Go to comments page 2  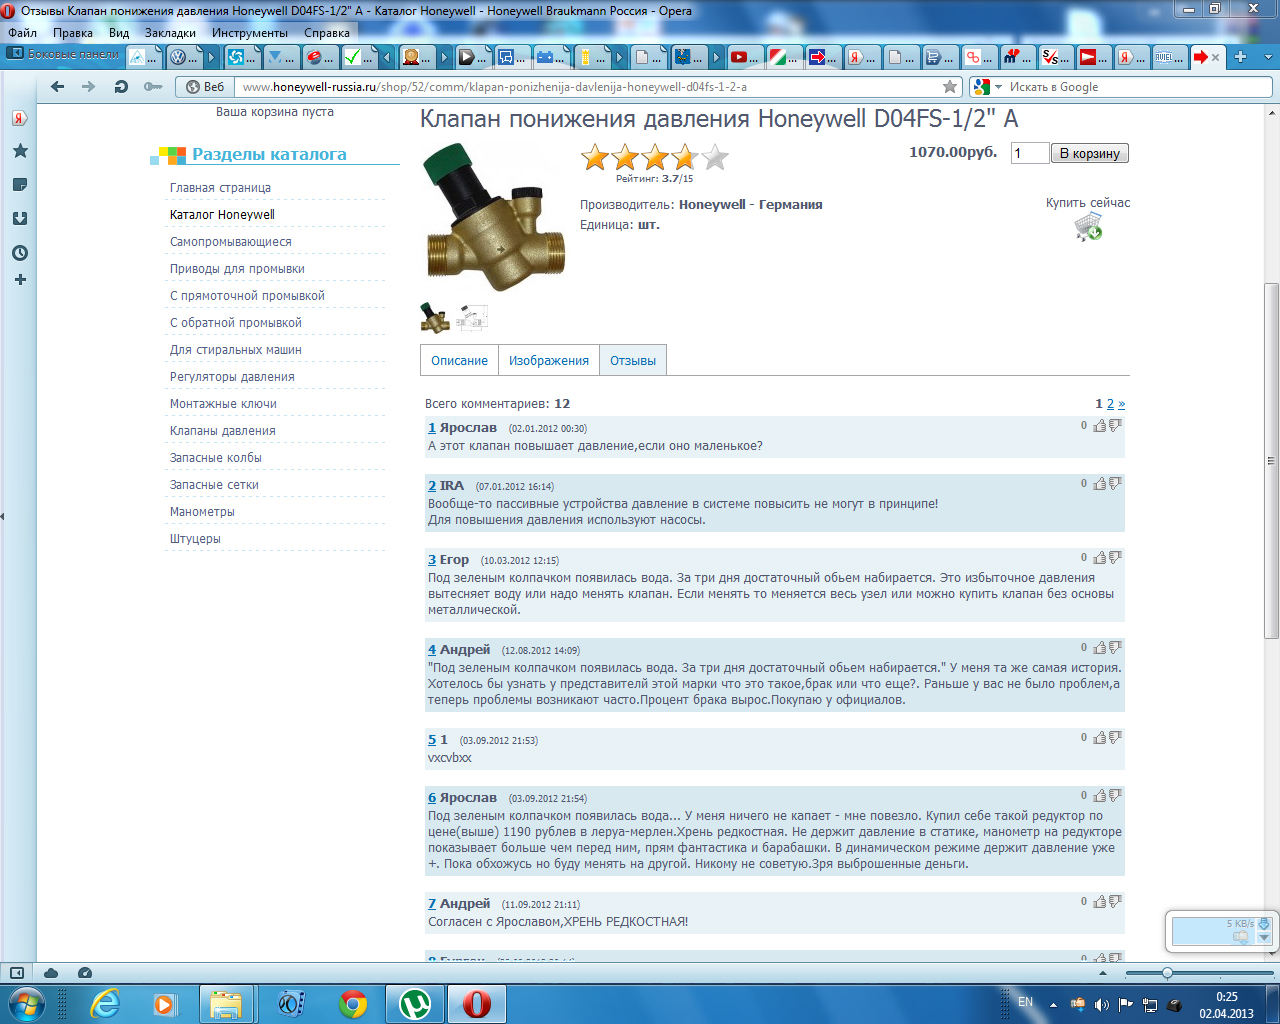pos(1110,404)
